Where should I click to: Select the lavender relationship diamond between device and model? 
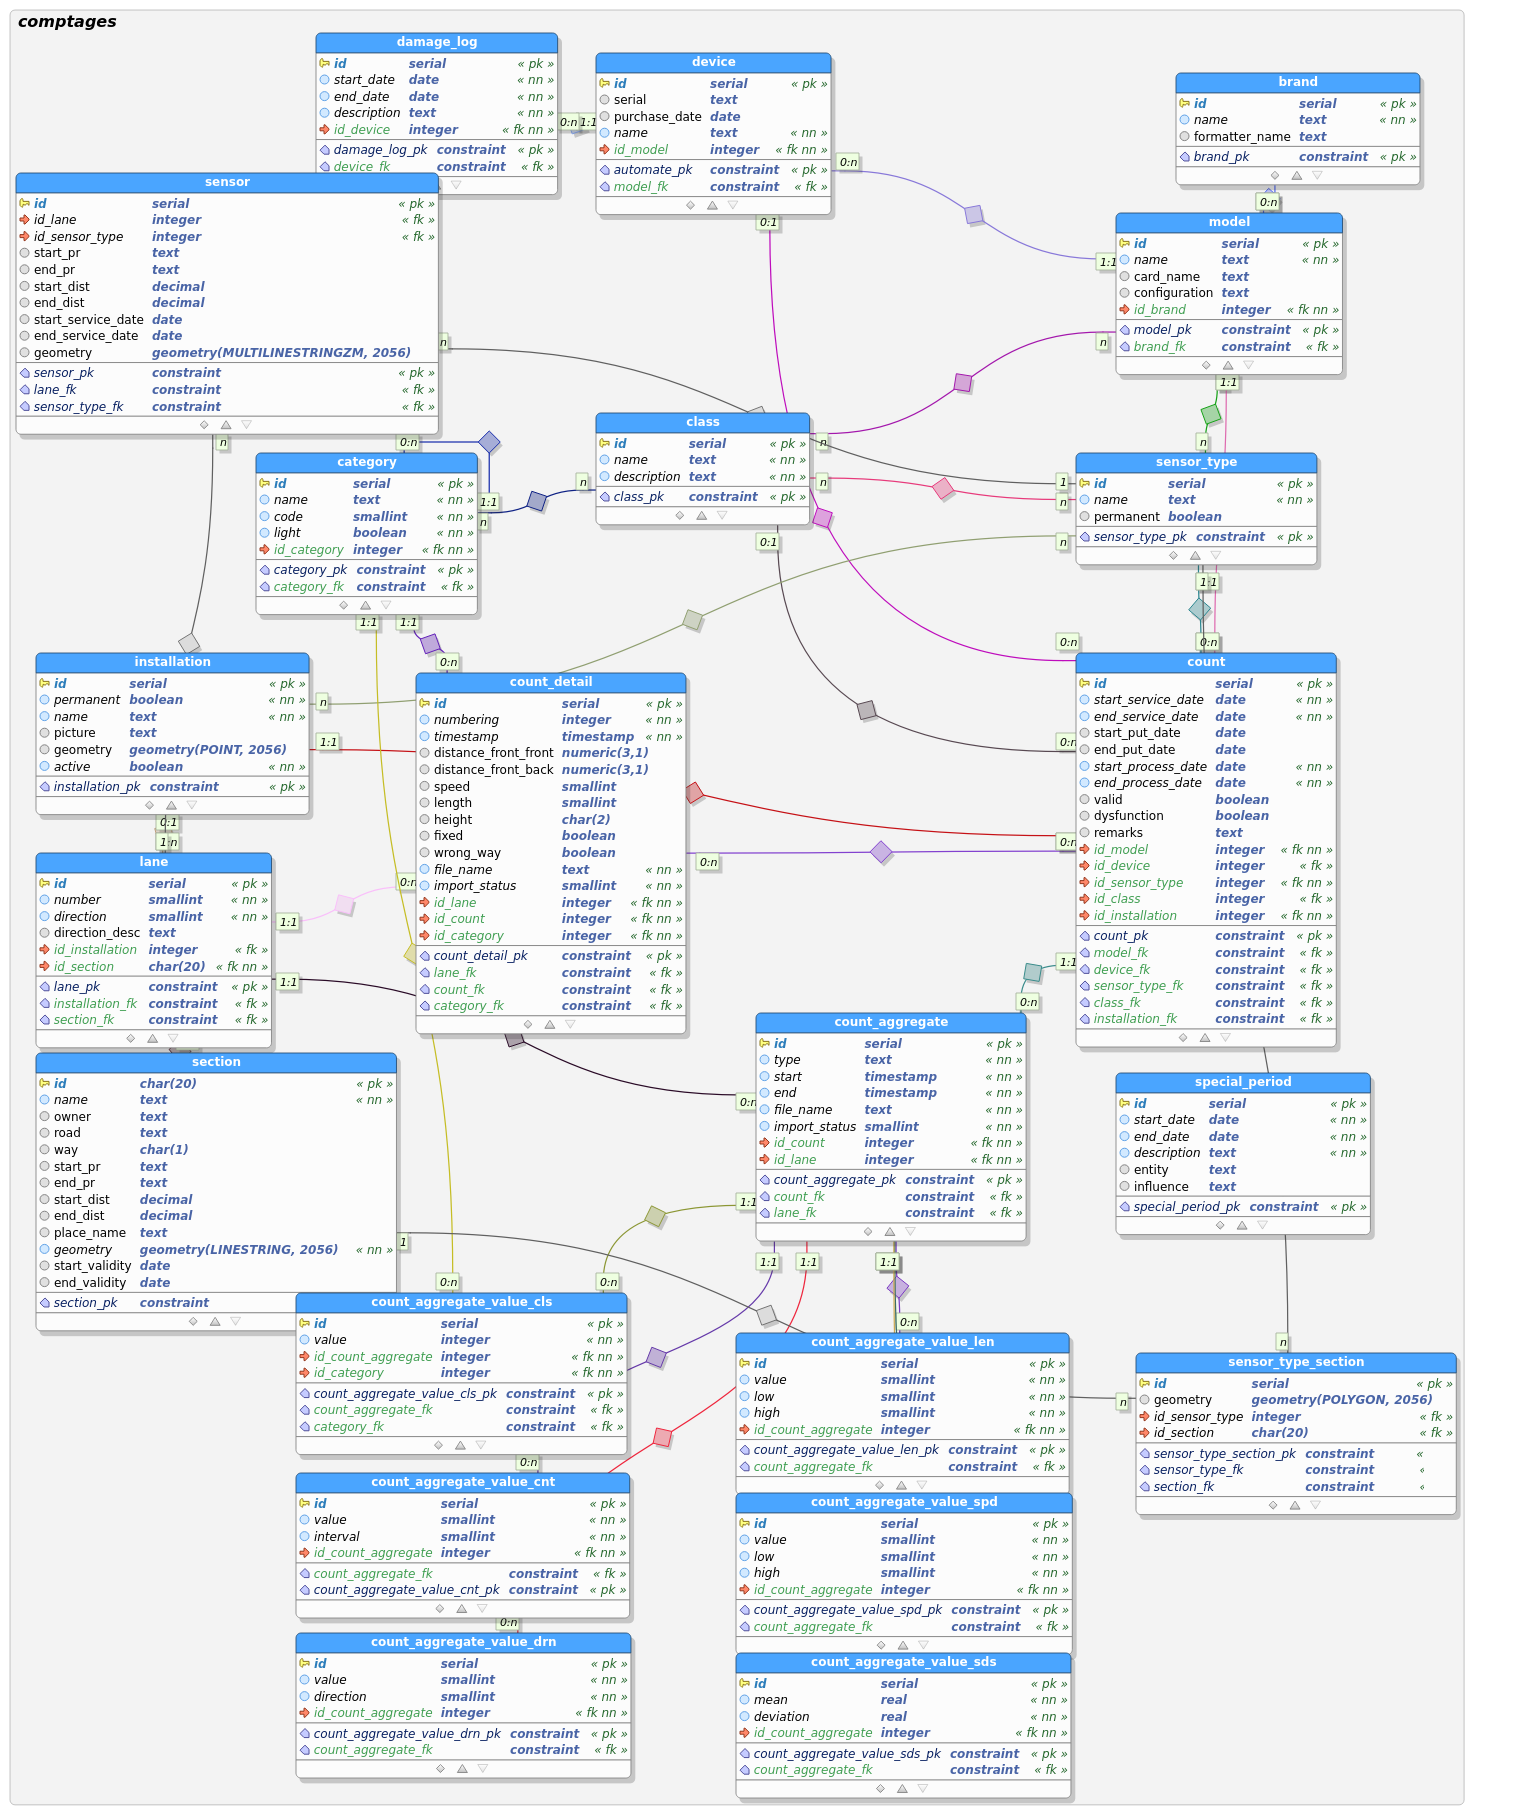coord(974,215)
